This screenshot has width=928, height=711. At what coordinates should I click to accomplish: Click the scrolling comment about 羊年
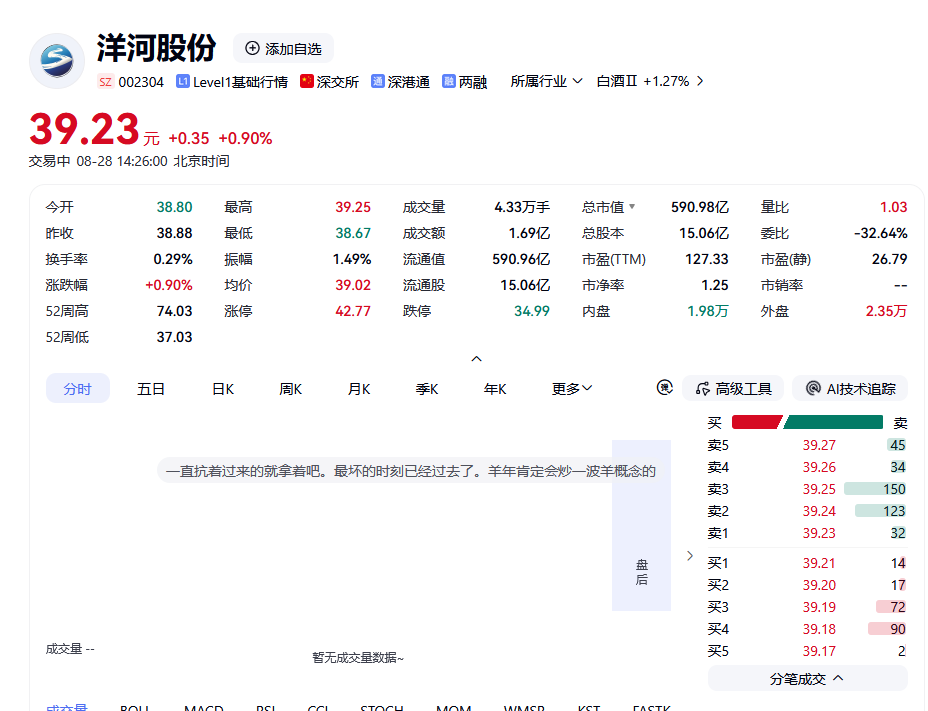point(411,471)
